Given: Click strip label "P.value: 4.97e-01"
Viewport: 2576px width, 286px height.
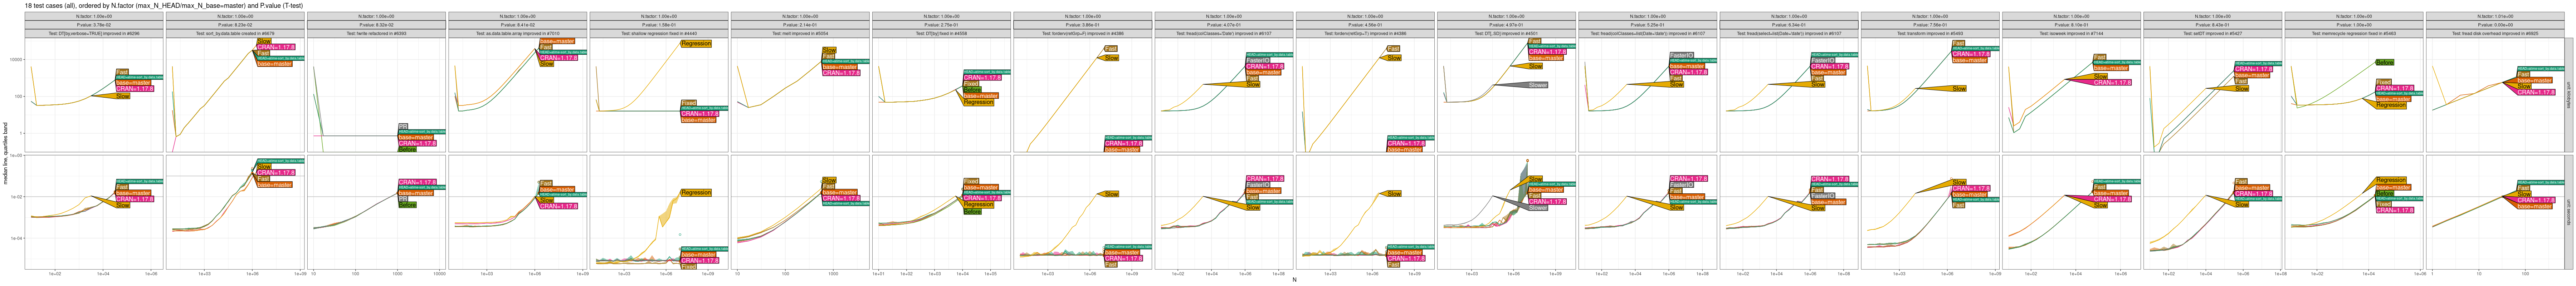Looking at the screenshot, I should point(1506,25).
